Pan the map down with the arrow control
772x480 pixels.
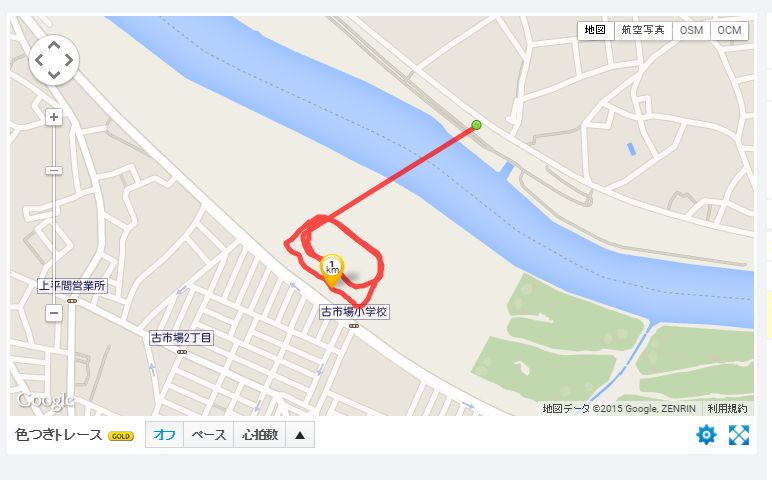(54, 74)
